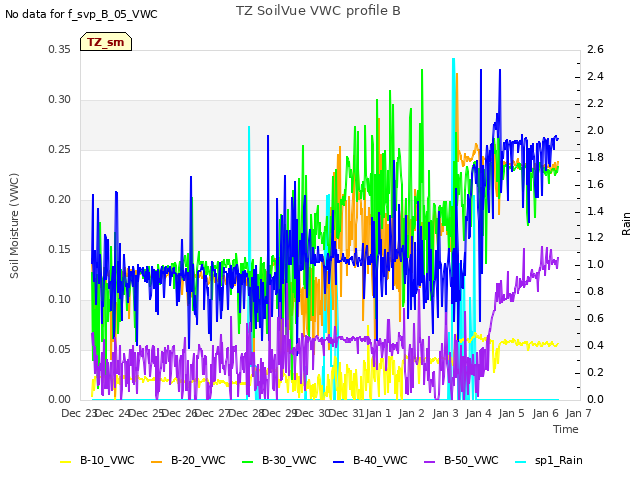Select the B-20_VWC legend entry
The height and width of the screenshot is (480, 640).
click(188, 460)
